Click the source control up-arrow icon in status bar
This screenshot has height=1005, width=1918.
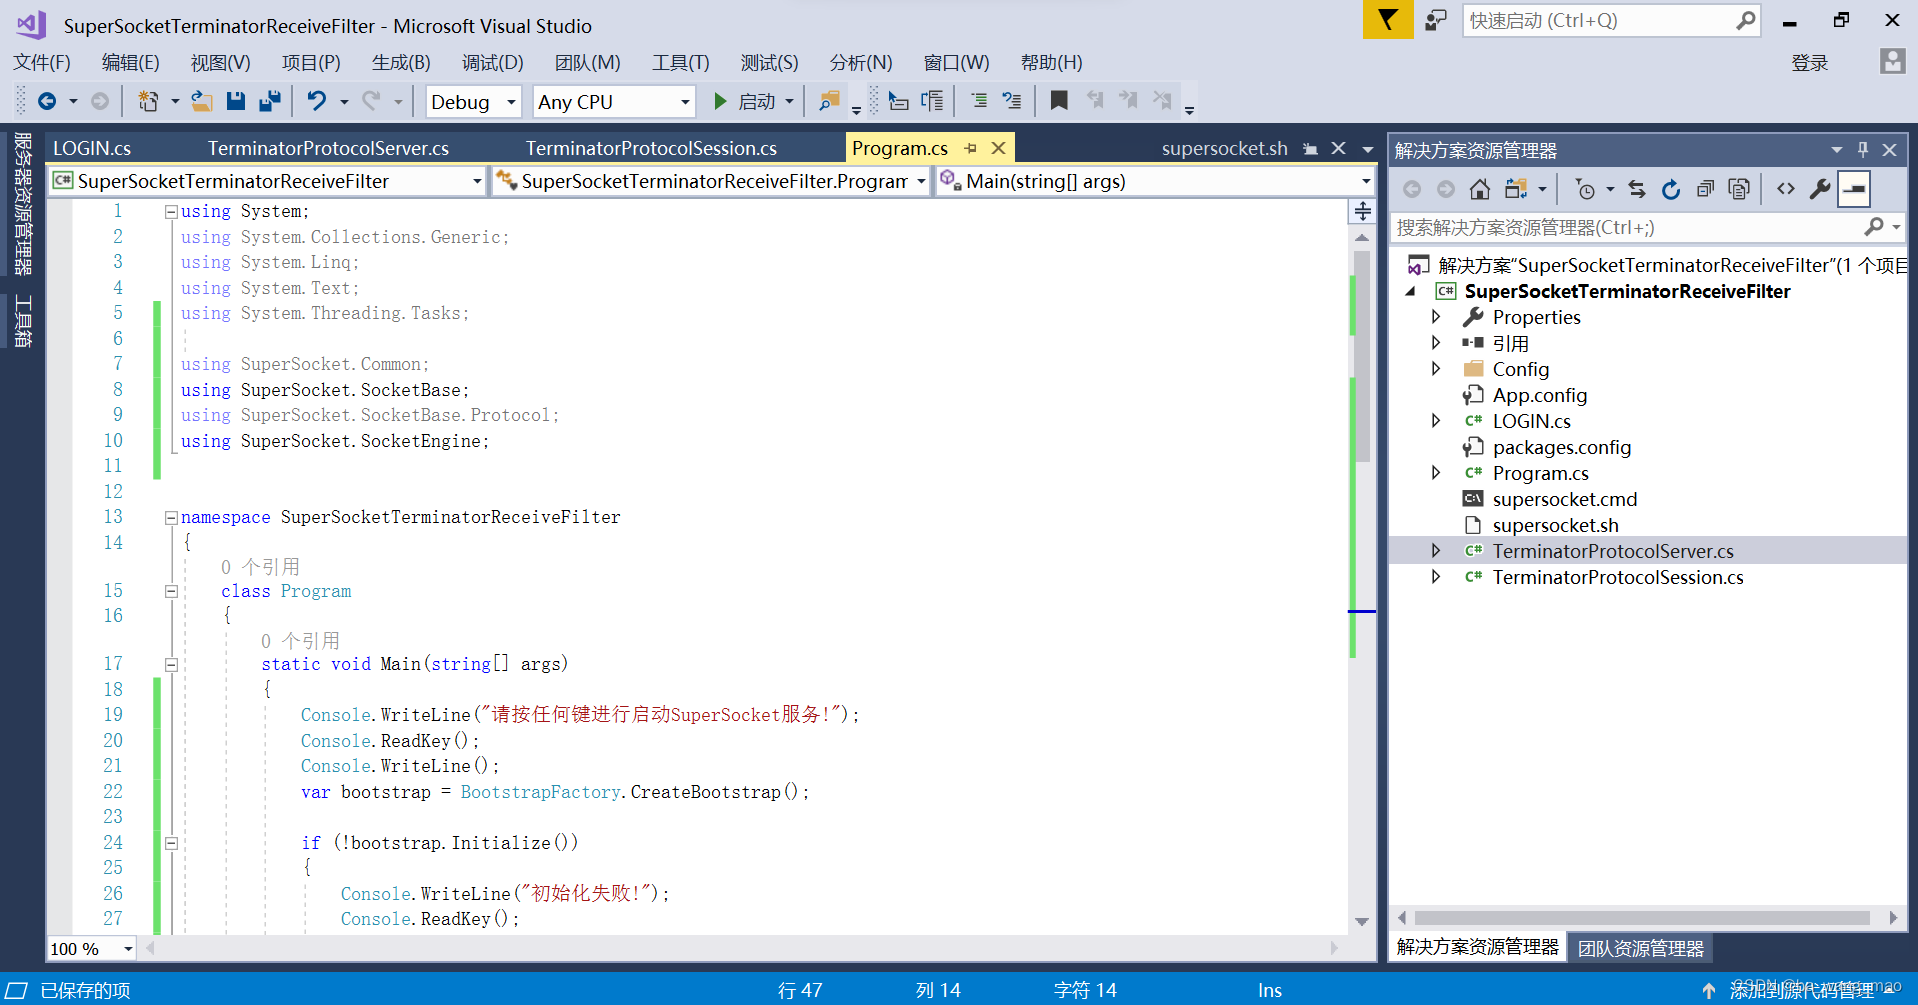pyautogui.click(x=1708, y=990)
